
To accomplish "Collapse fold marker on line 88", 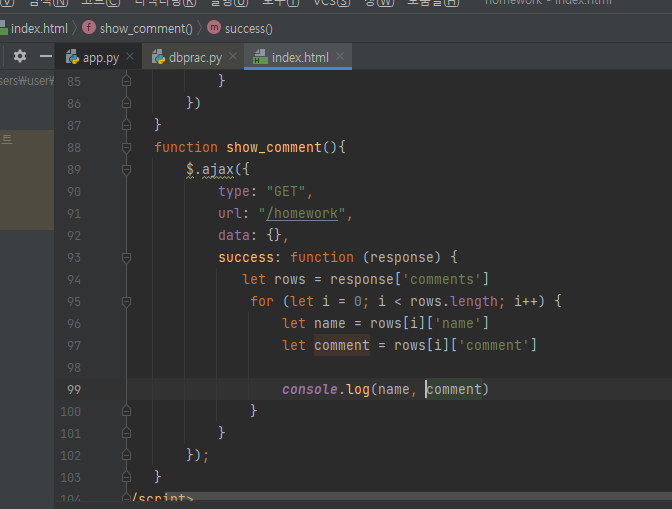I will (x=126, y=148).
